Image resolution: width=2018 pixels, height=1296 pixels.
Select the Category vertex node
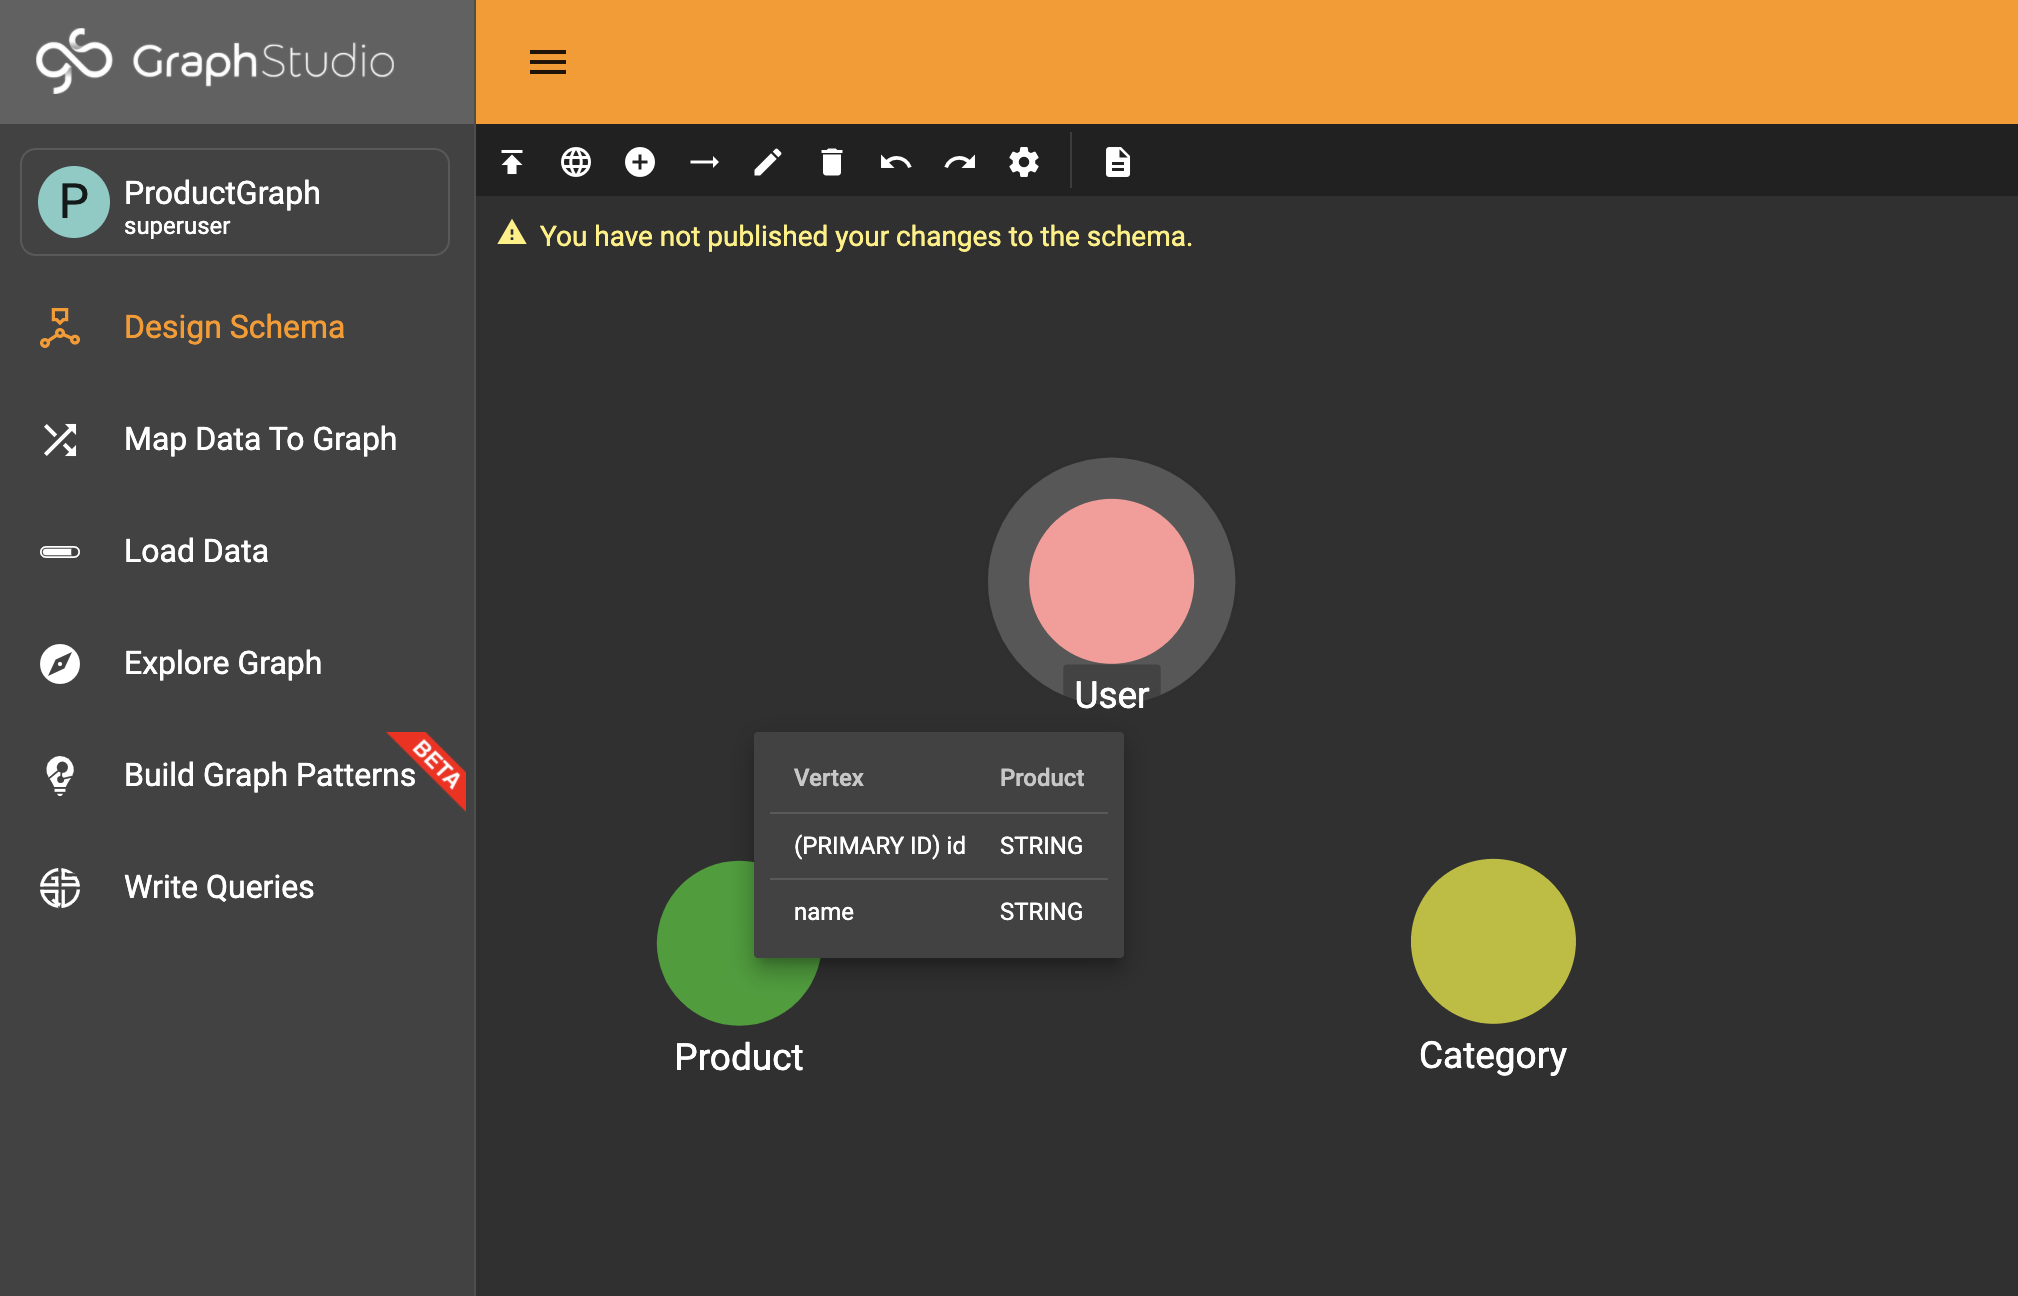point(1490,943)
